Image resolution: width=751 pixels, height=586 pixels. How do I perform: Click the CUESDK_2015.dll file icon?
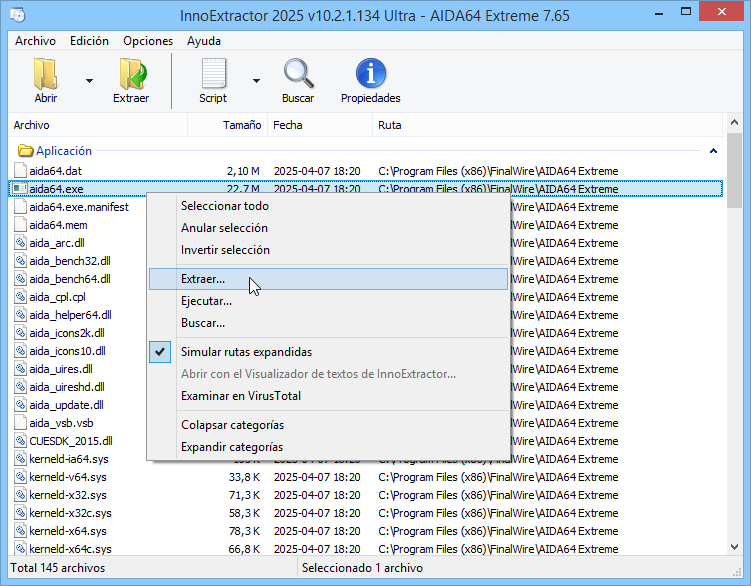coord(20,441)
